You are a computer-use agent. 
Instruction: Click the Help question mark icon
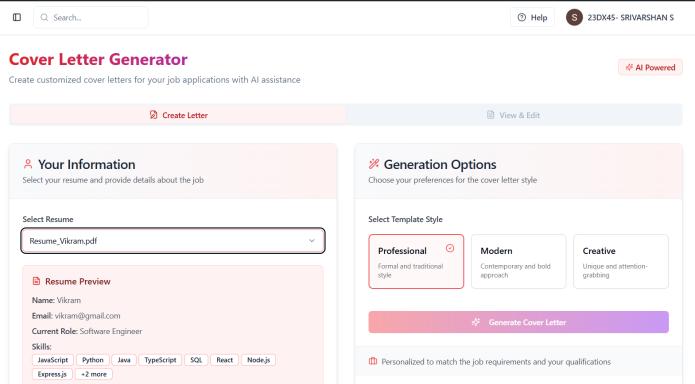(x=522, y=17)
